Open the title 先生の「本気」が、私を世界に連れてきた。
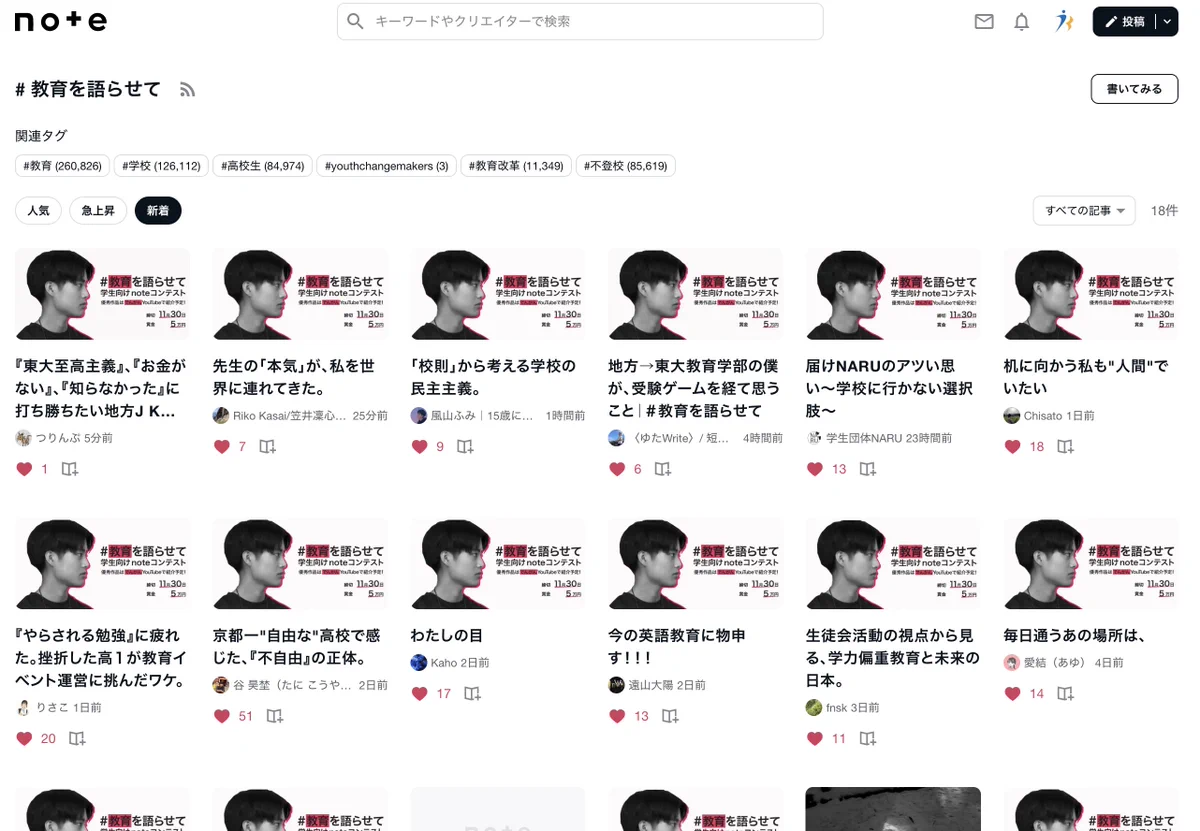 [x=294, y=377]
